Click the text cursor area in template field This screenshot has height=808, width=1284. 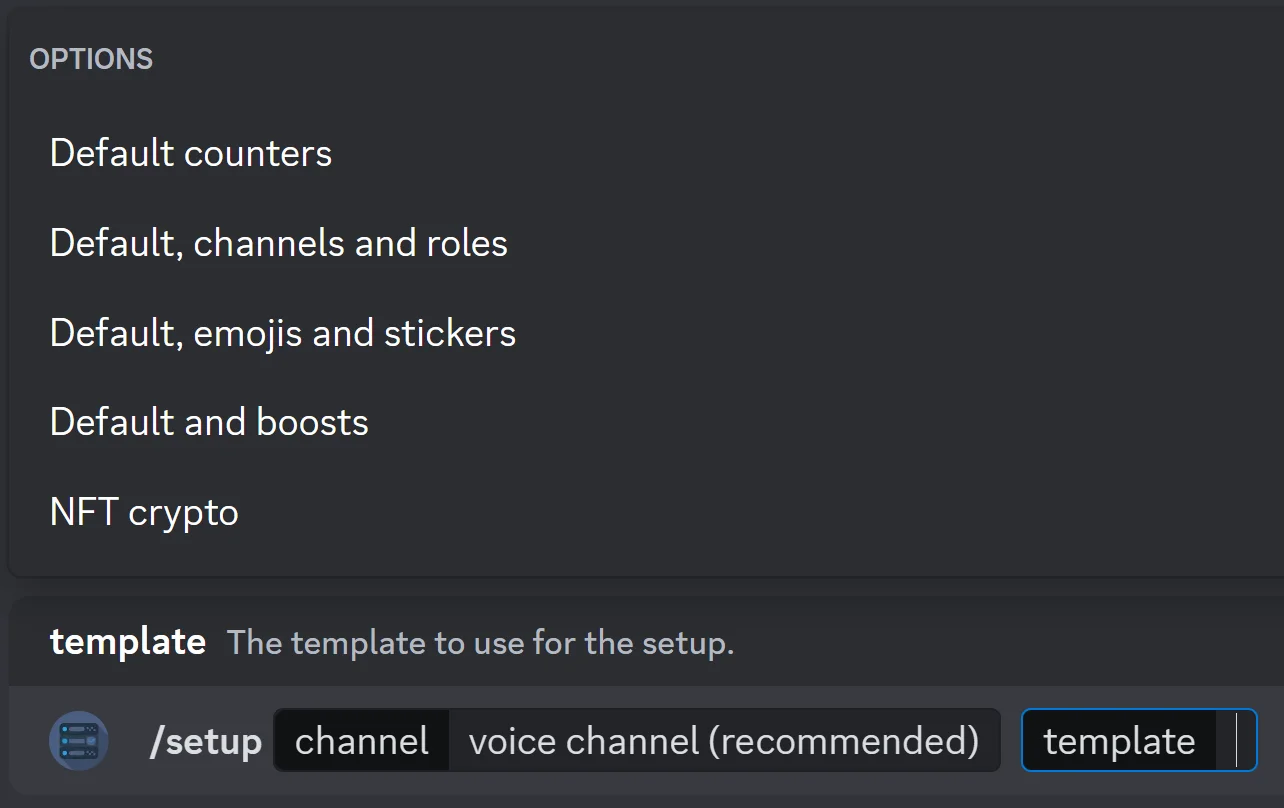click(1238, 741)
